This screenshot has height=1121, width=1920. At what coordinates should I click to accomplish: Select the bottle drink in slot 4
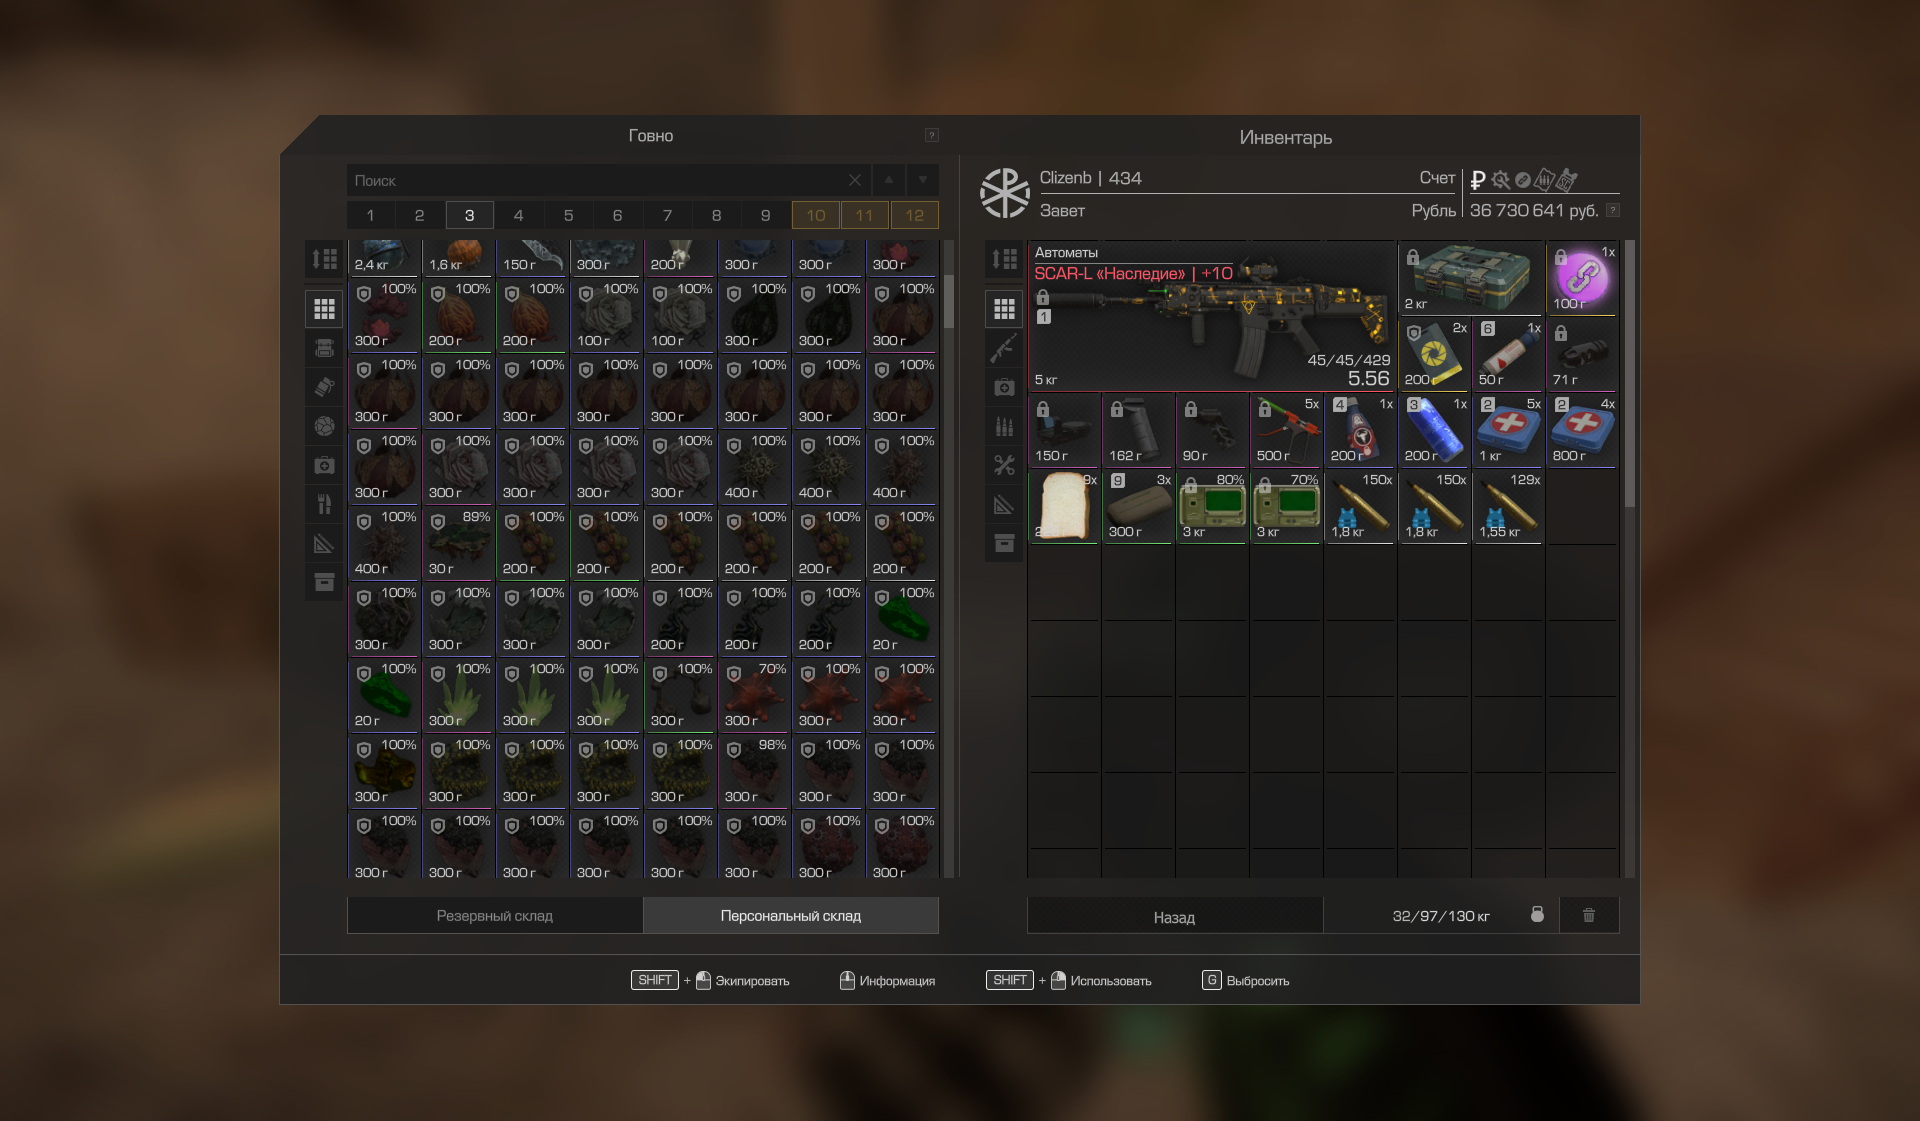[1360, 429]
